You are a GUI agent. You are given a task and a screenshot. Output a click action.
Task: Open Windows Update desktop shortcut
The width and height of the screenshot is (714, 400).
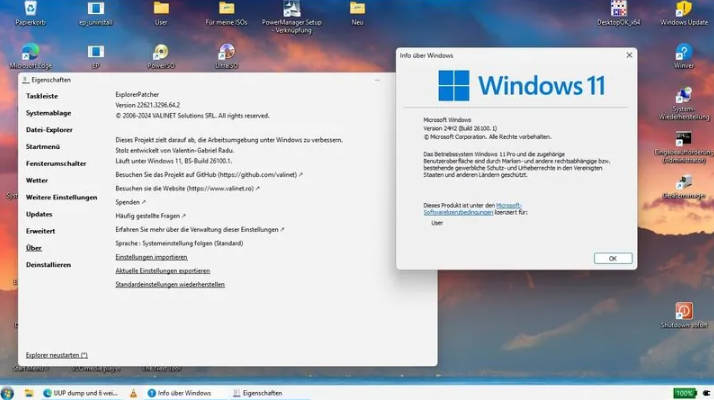point(684,13)
